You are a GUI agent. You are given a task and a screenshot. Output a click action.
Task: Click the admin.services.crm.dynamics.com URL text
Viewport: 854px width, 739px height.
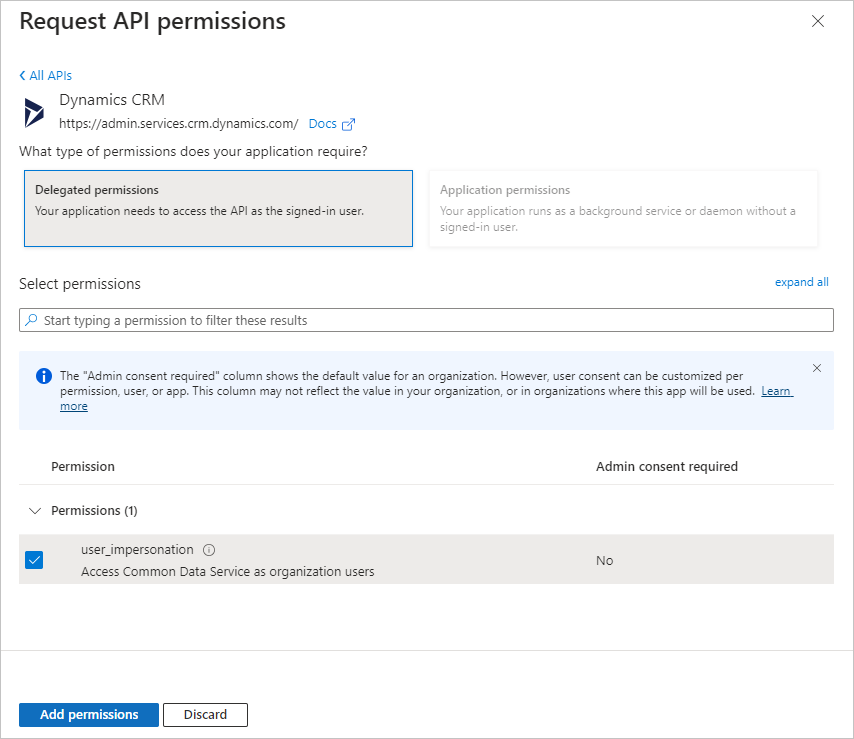(179, 124)
